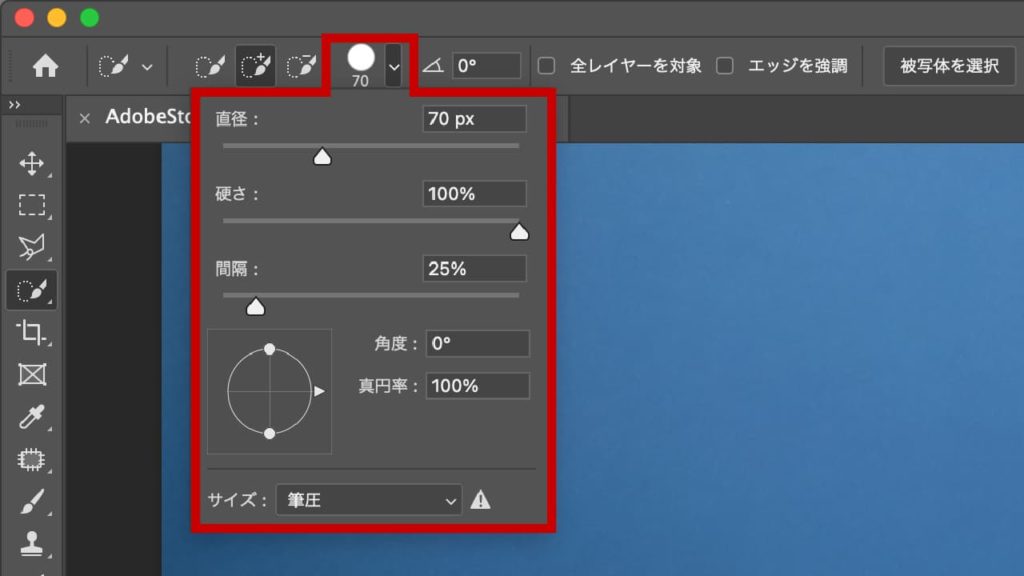Screen dimensions: 1024x576
Task: Click the brush angle and roundness circle widget
Action: [x=270, y=391]
